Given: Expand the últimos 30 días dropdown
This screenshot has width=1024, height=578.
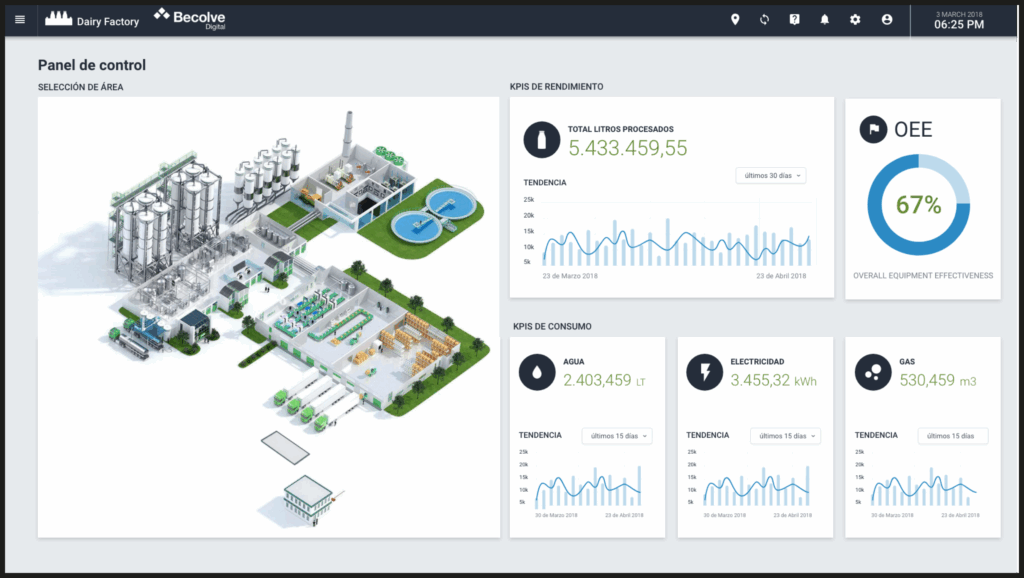Looking at the screenshot, I should point(770,175).
